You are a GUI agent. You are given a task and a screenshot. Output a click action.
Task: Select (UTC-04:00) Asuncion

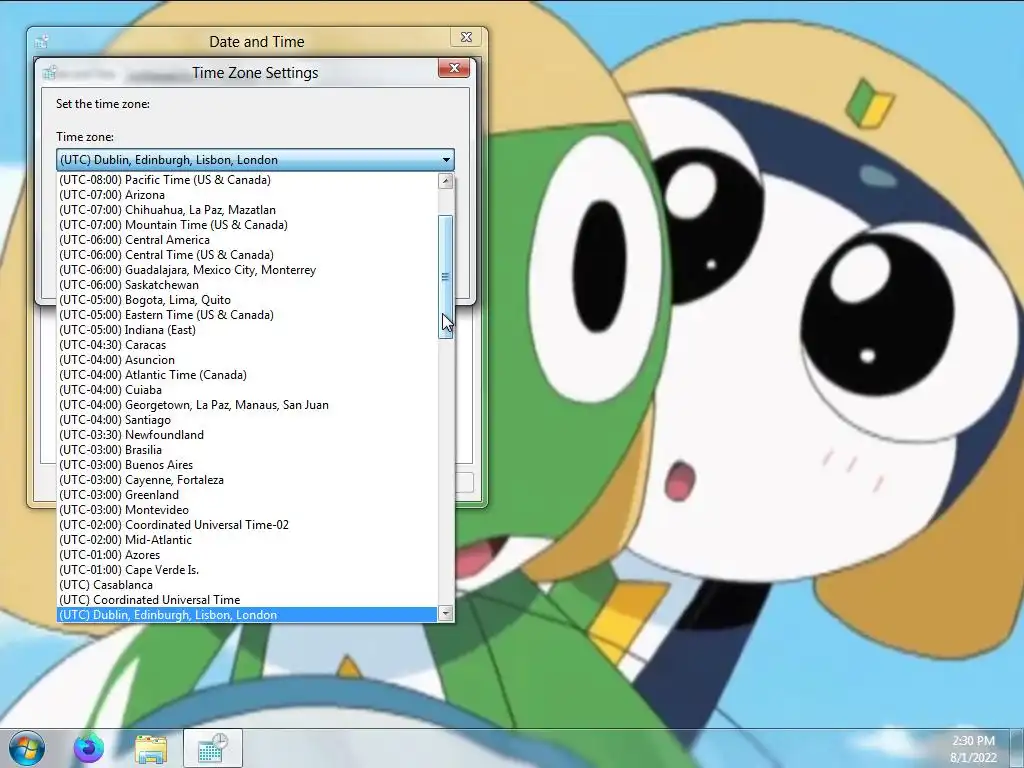coord(247,360)
